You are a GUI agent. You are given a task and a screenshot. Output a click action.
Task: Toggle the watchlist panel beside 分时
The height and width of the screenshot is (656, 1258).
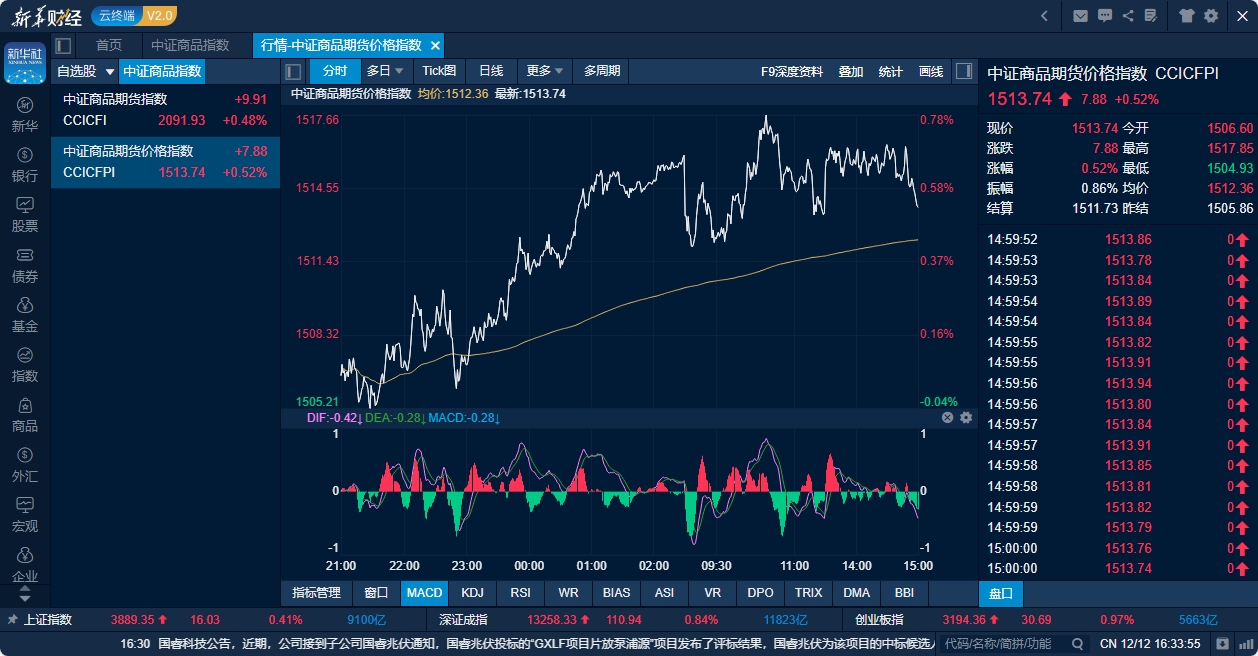coord(293,71)
